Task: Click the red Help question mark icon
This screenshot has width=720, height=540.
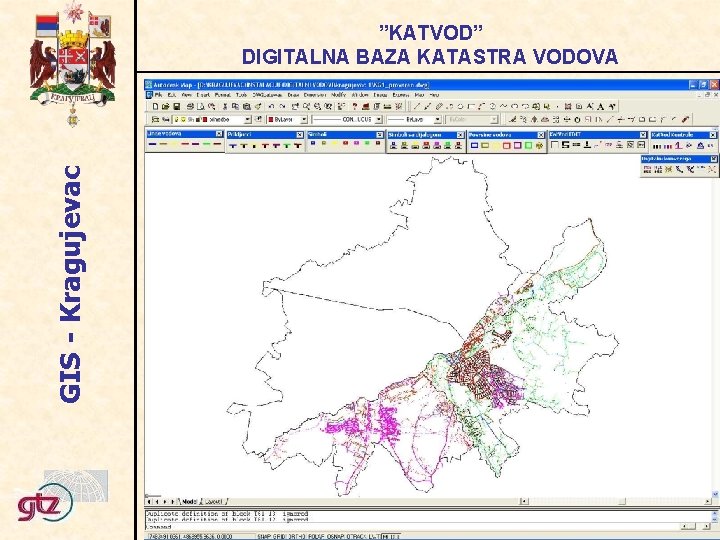Action: click(355, 107)
